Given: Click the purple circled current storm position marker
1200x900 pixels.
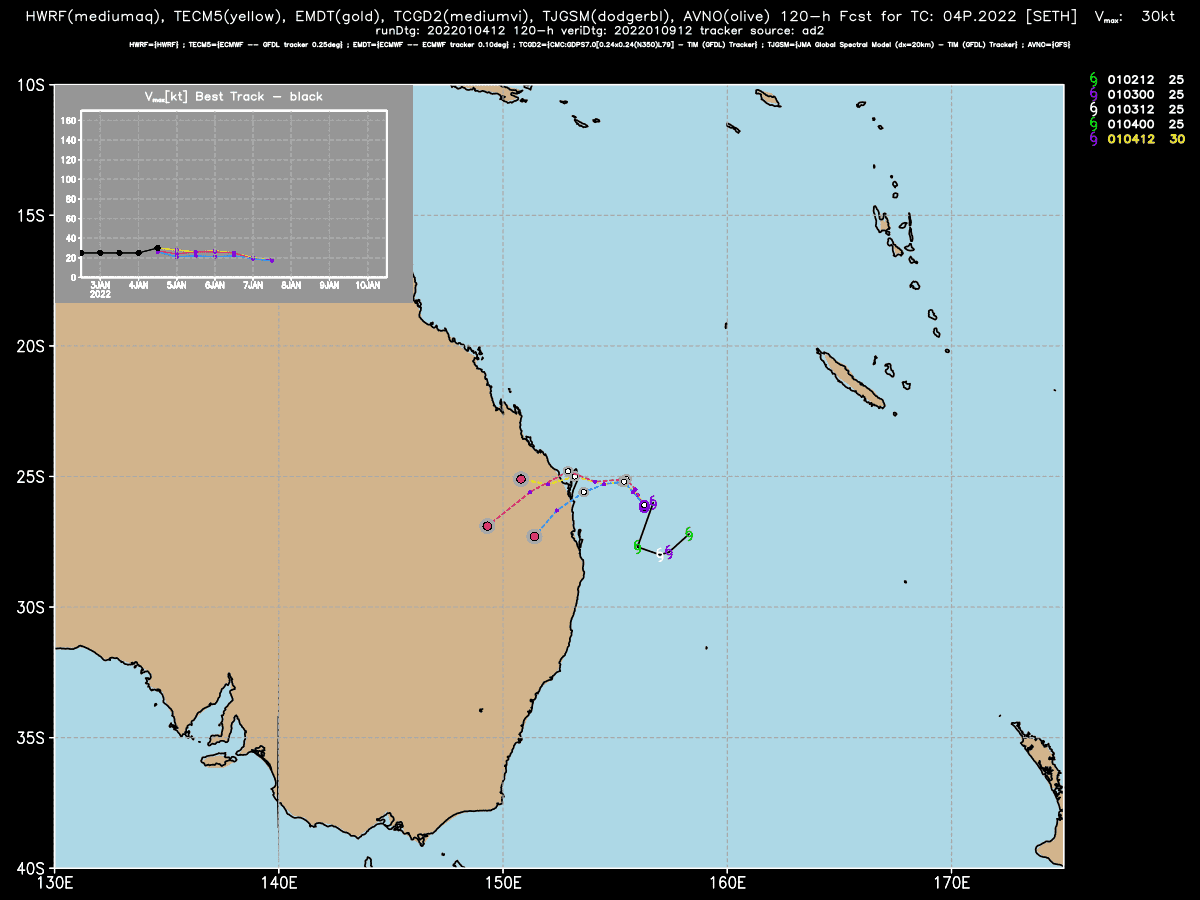Looking at the screenshot, I should click(645, 506).
